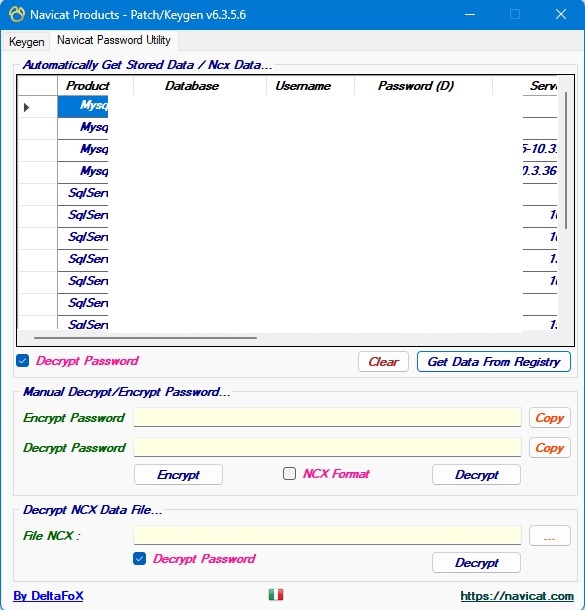Click the Encrypt button
The width and height of the screenshot is (585, 610).
179,475
